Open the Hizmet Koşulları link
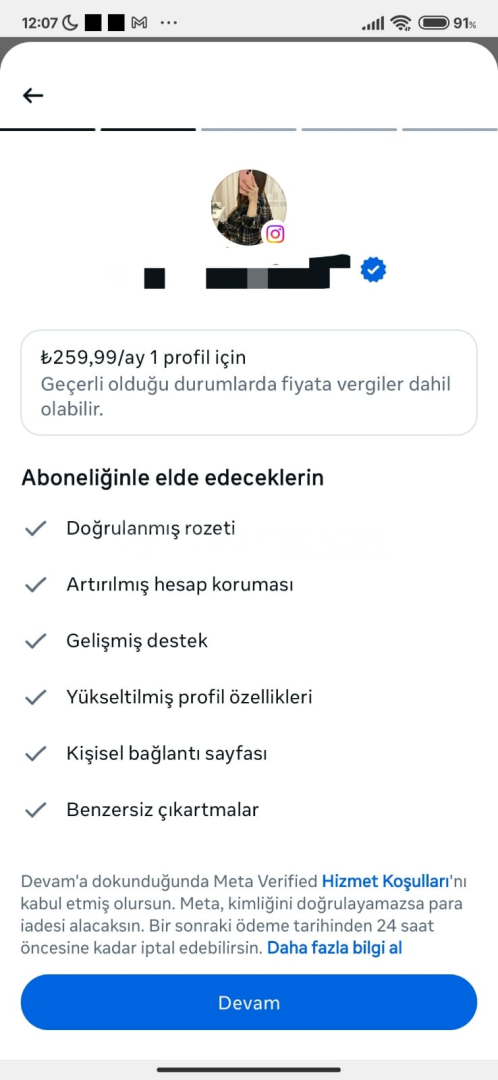This screenshot has width=498, height=1080. pyautogui.click(x=386, y=881)
